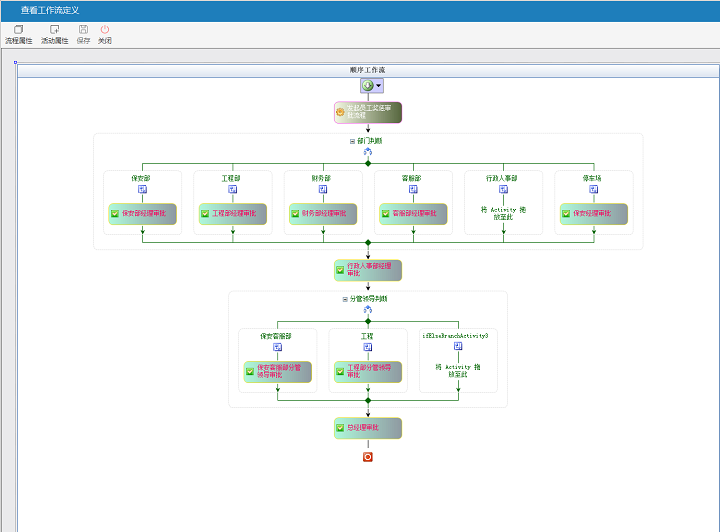The image size is (720, 532).
Task: Click the if-else icon under 分管领导判断
Action: [368, 310]
